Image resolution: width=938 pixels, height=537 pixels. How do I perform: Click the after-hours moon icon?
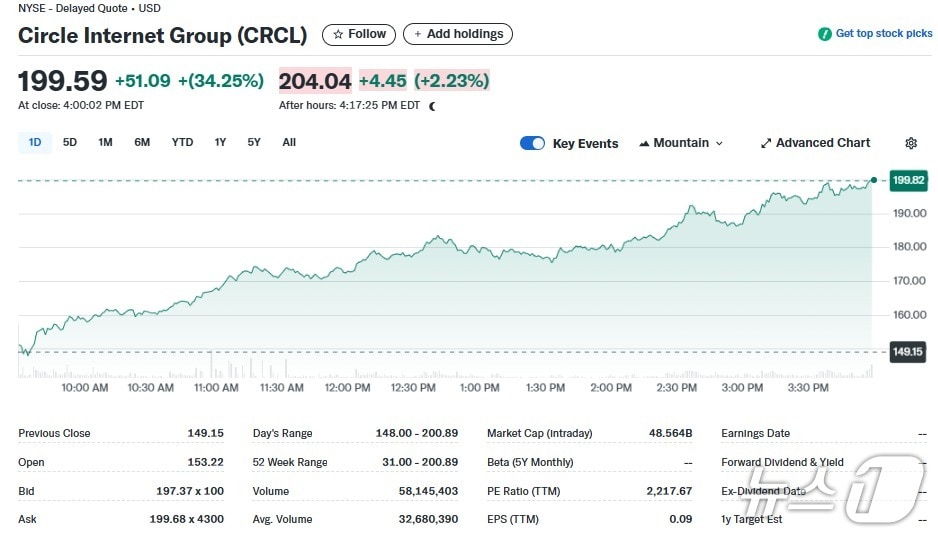coord(432,106)
